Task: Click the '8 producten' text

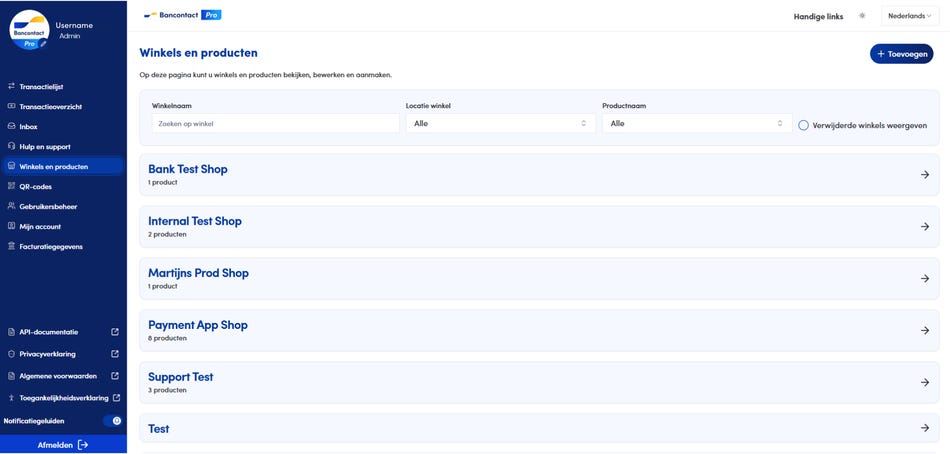Action: (x=167, y=338)
